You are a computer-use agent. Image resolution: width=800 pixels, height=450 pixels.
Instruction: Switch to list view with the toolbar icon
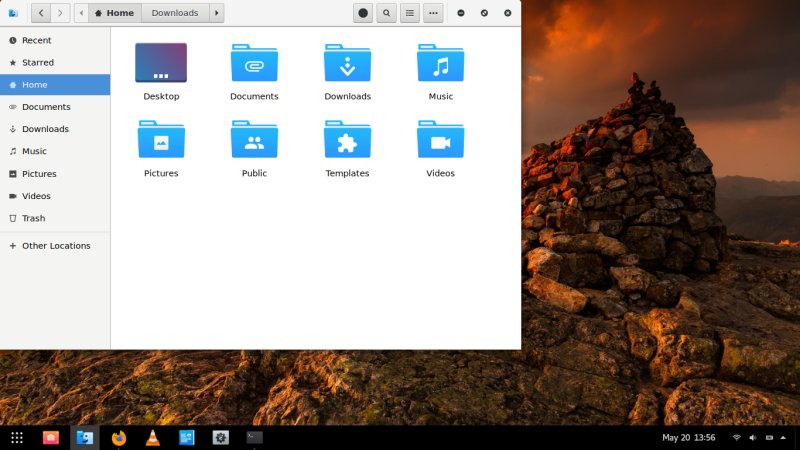410,13
